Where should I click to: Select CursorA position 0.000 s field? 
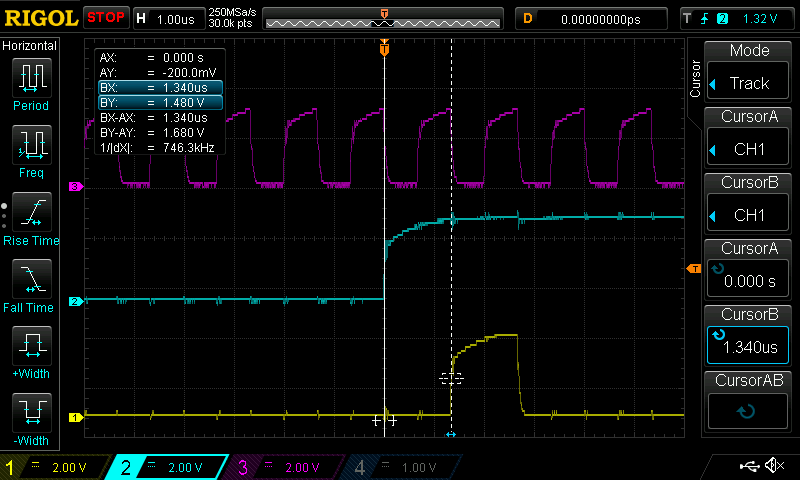click(748, 278)
